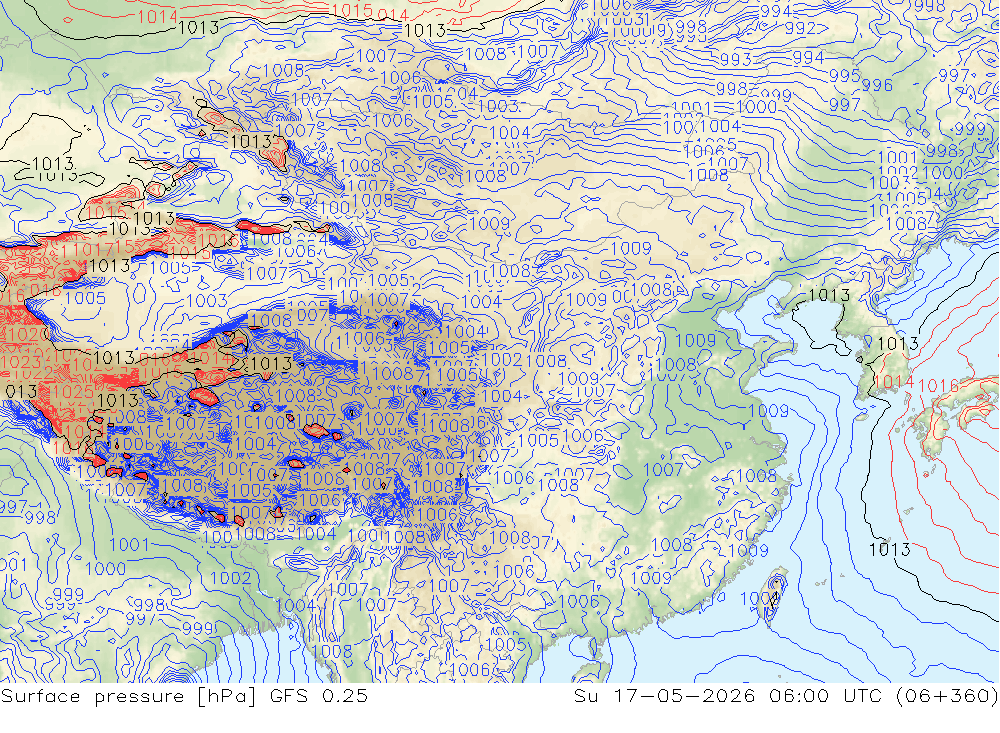
Task: Select the '[hPa]' unit label in caption
Action: pos(226,696)
